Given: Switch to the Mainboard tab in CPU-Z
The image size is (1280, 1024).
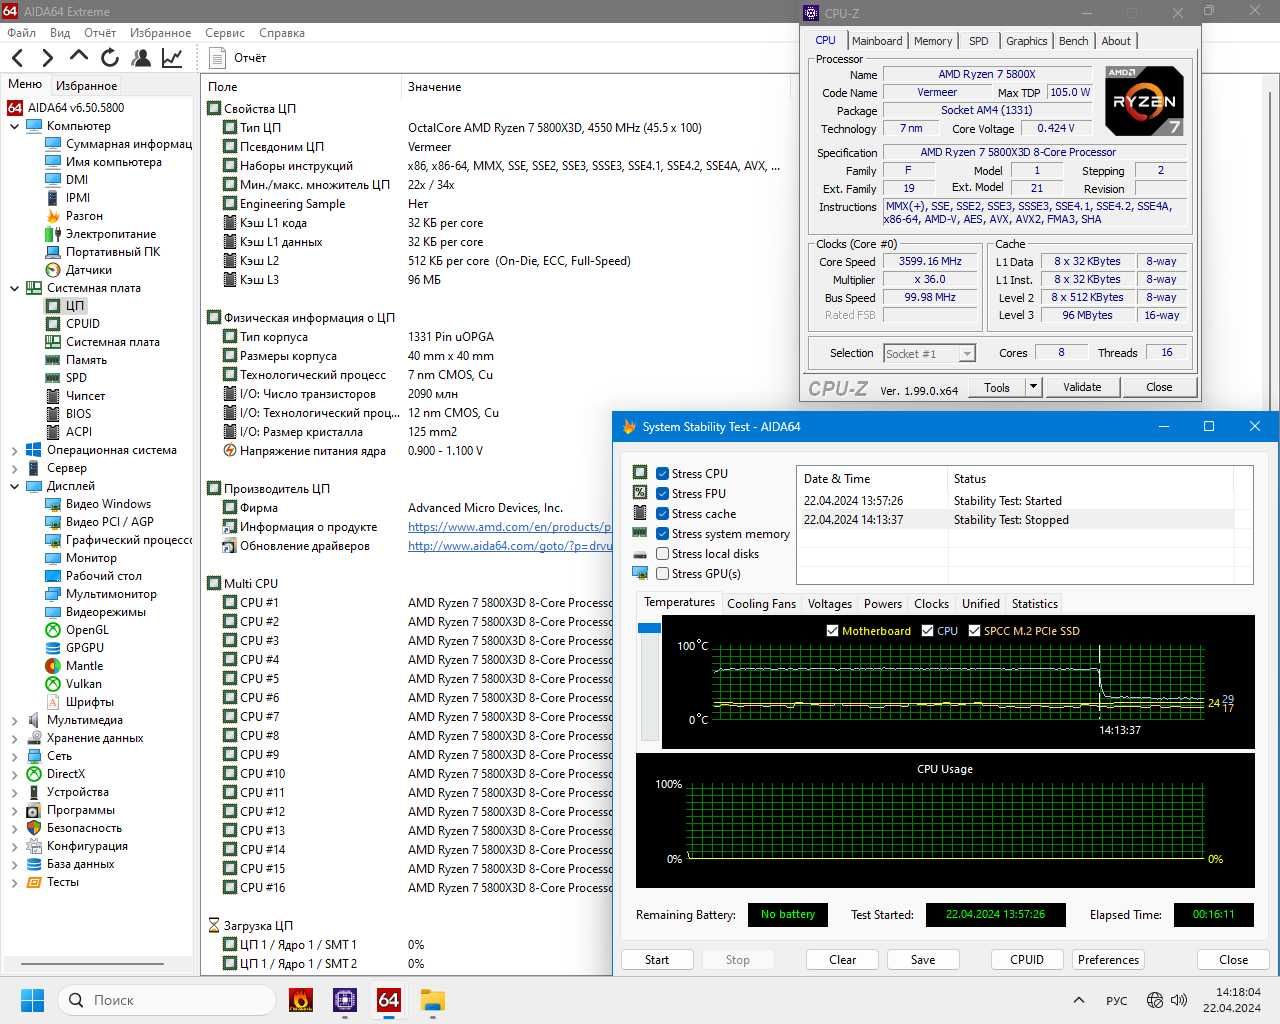Looking at the screenshot, I should (877, 41).
